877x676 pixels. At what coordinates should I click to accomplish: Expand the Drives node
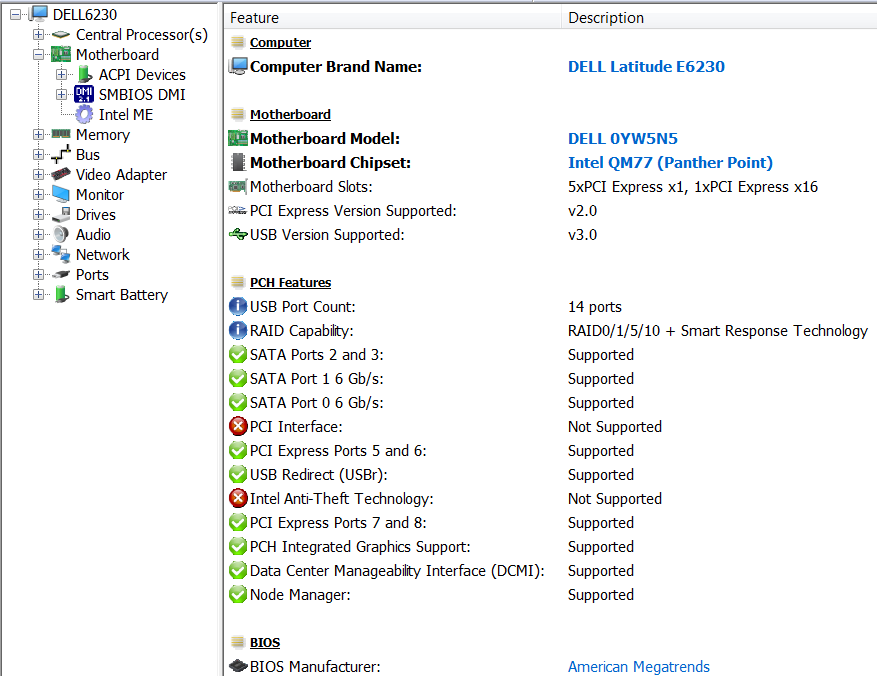(38, 215)
